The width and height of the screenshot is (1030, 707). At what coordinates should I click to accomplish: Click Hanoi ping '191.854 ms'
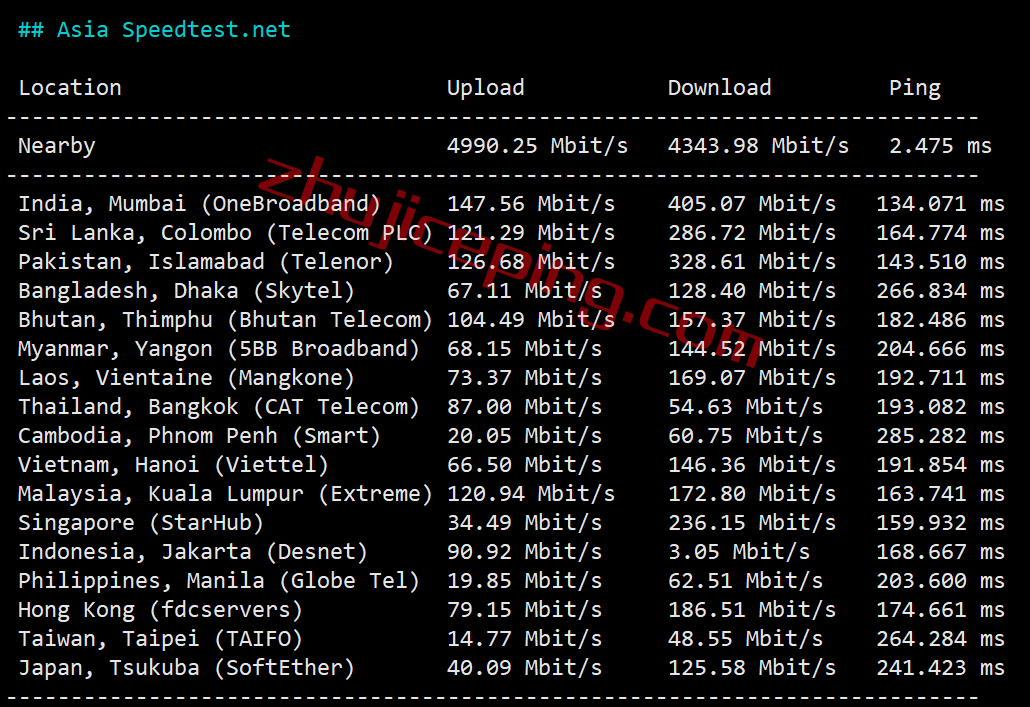point(940,465)
